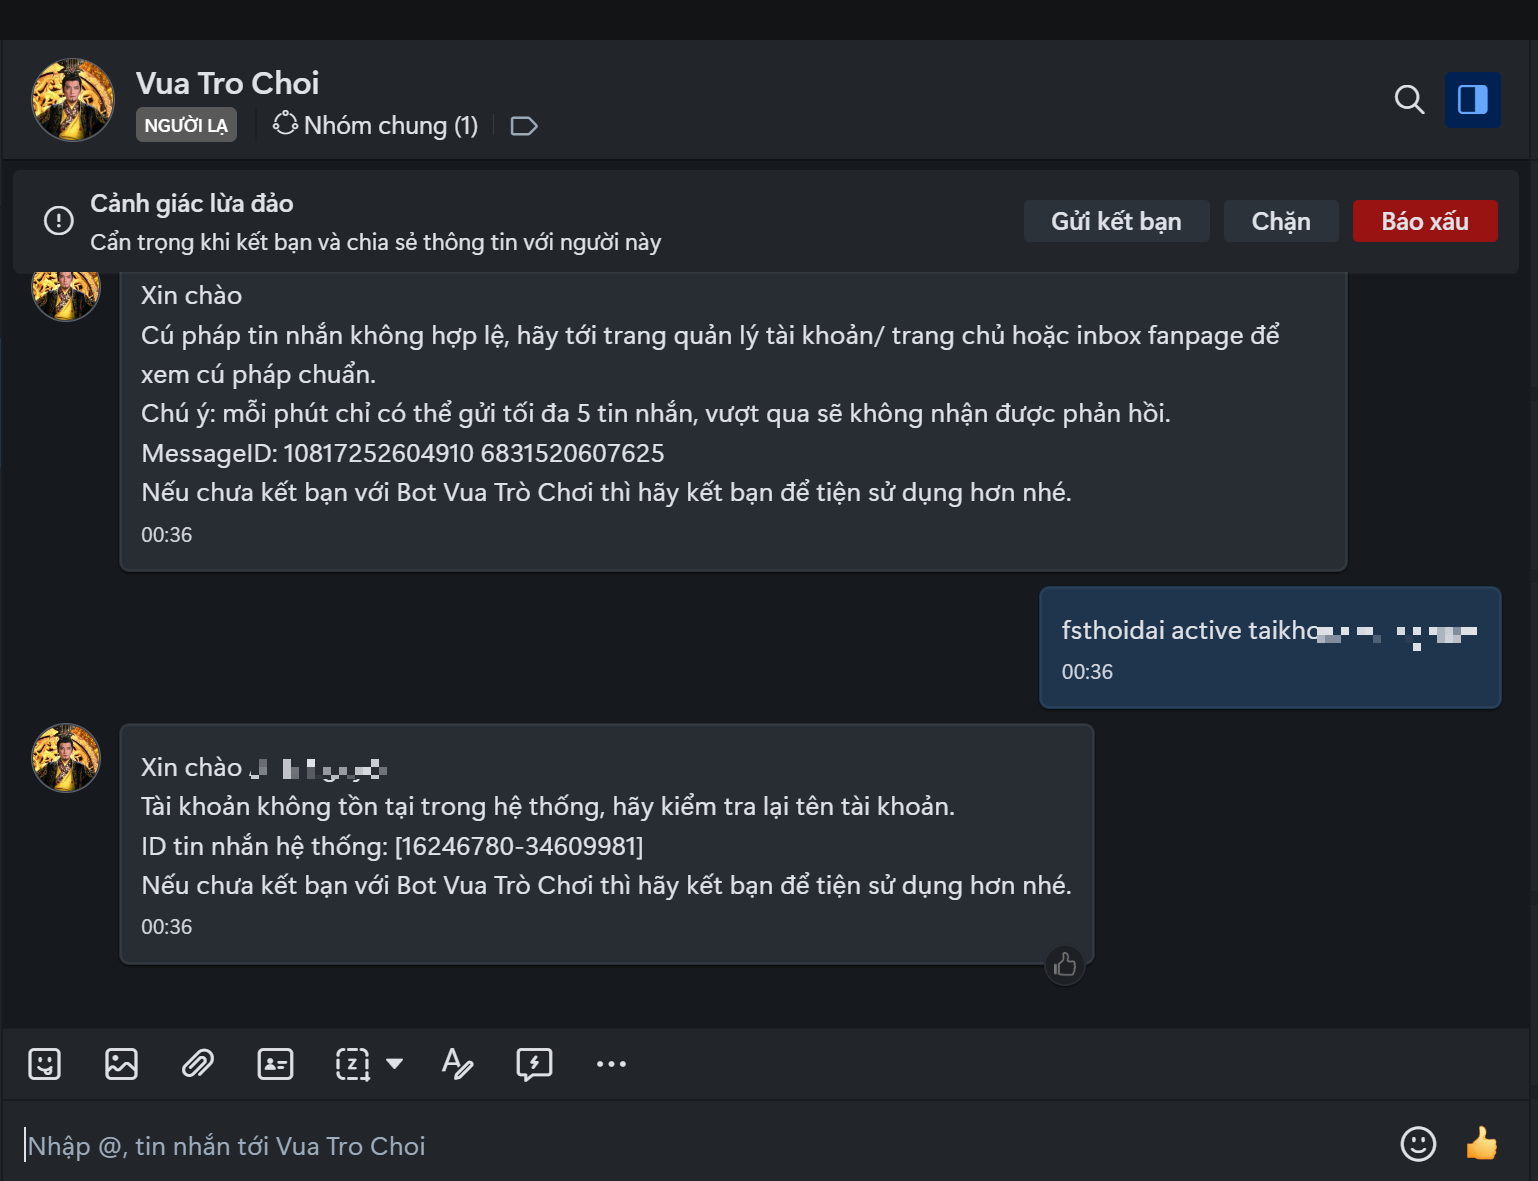Viewport: 1538px width, 1181px height.
Task: Open quick message lightning icon
Action: (x=534, y=1064)
